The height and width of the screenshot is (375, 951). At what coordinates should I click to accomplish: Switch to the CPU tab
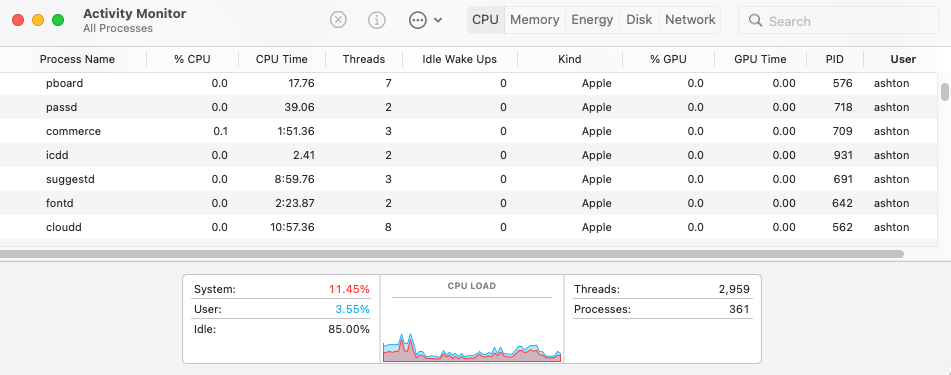(x=485, y=19)
